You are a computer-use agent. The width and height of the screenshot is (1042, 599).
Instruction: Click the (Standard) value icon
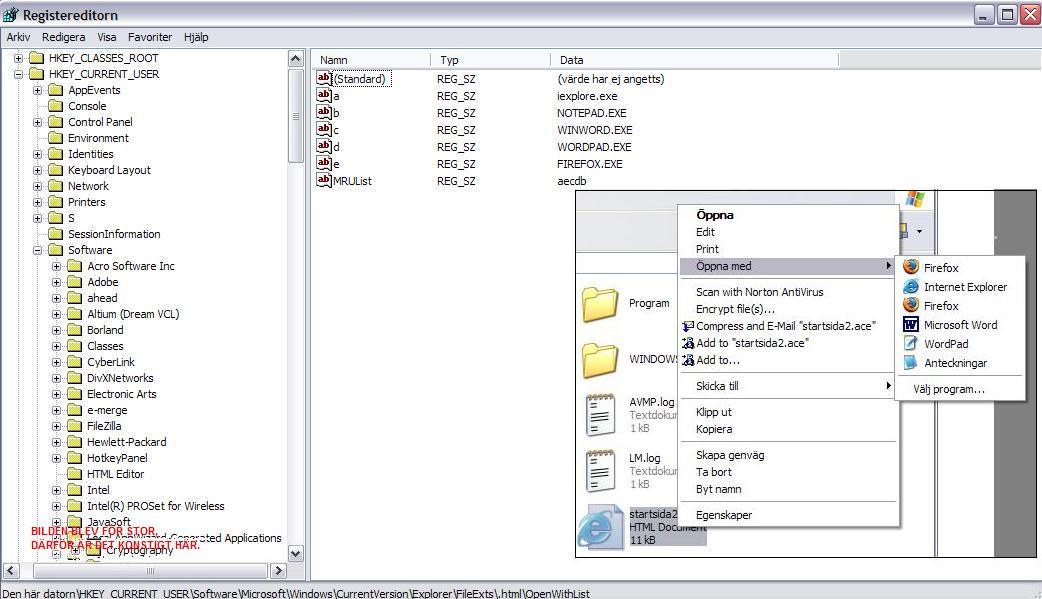tap(324, 78)
